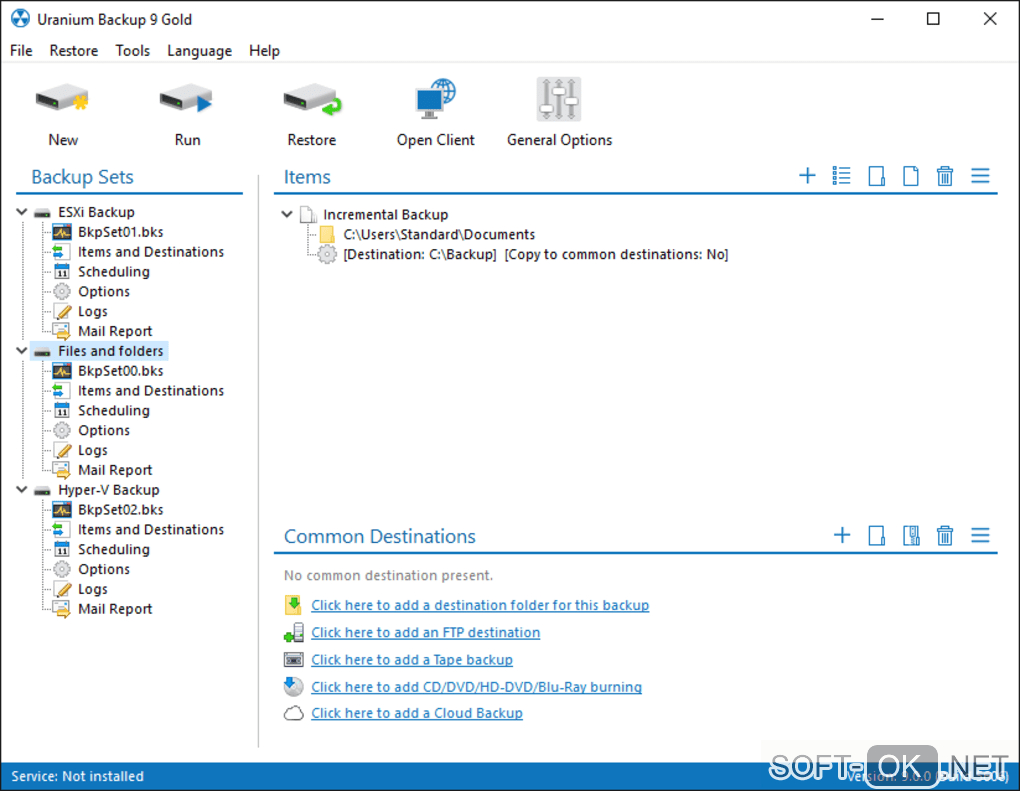
Task: Delete item using Items trash icon
Action: (945, 176)
